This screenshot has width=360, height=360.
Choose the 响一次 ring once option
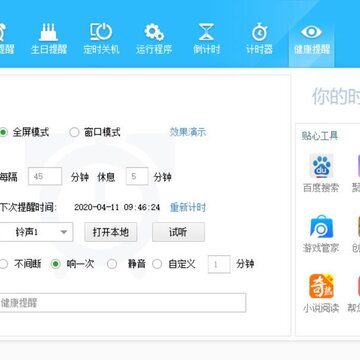[x=55, y=264]
